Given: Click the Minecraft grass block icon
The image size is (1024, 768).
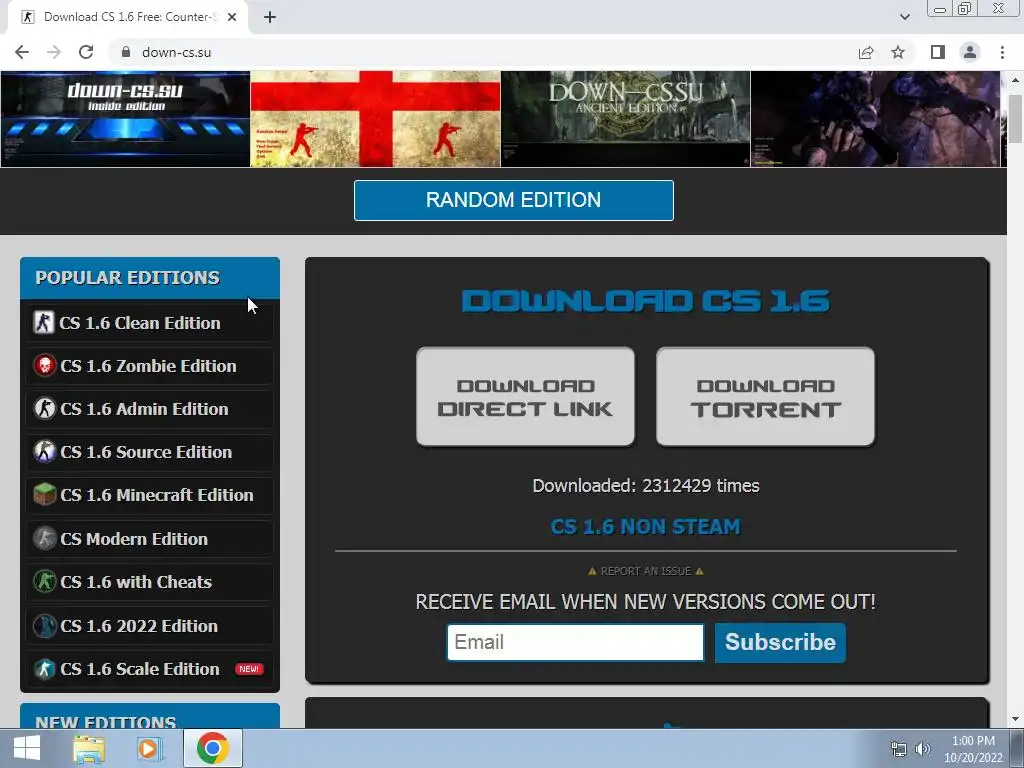Looking at the screenshot, I should 44,495.
